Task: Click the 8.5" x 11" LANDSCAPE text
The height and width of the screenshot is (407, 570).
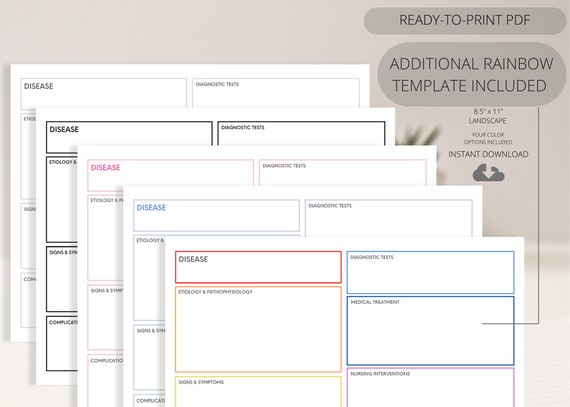Action: 487,116
